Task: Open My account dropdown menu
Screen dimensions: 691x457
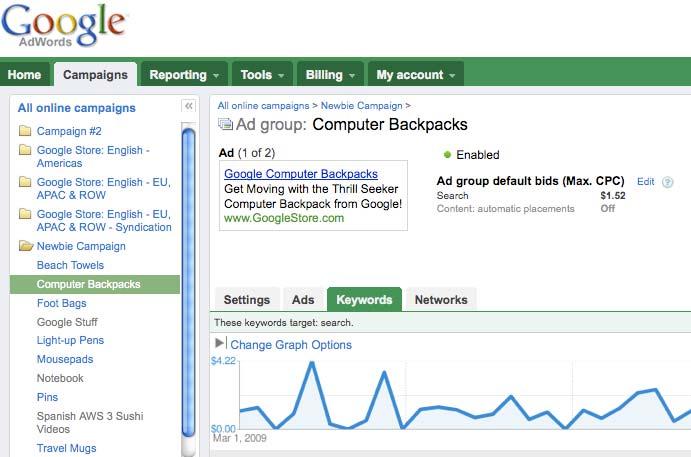Action: pos(415,74)
